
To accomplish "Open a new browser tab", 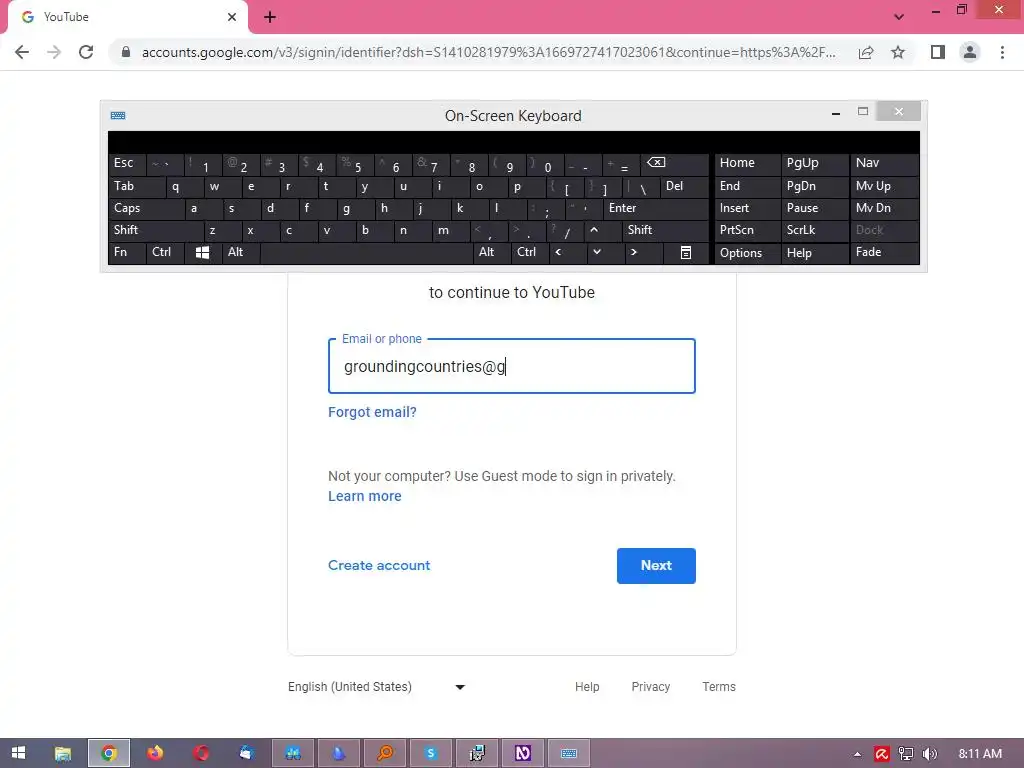I will point(270,17).
